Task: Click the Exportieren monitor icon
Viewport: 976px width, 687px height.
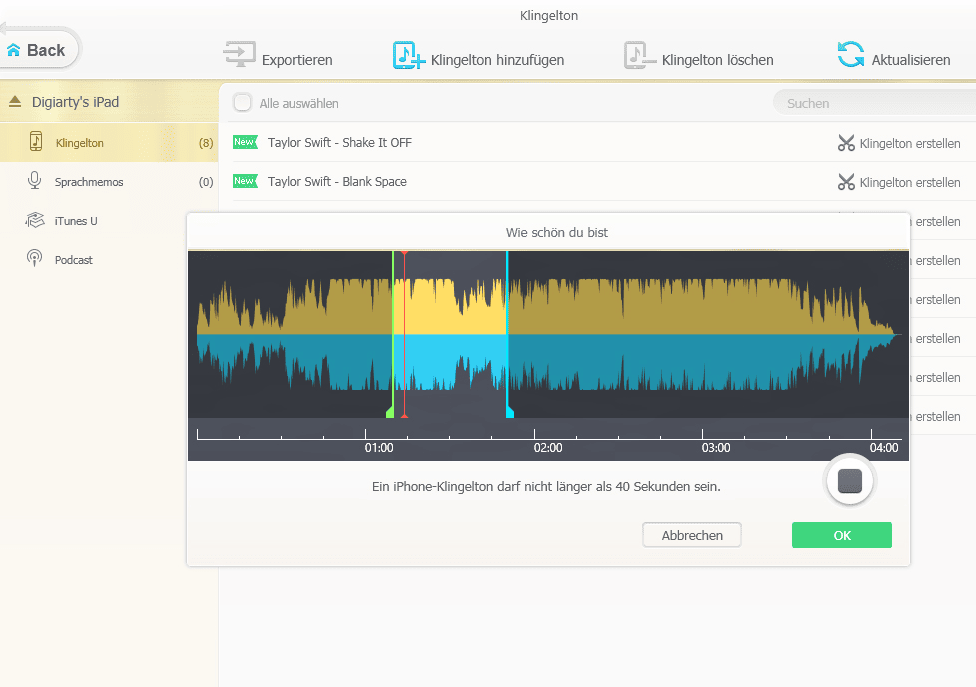Action: click(240, 55)
